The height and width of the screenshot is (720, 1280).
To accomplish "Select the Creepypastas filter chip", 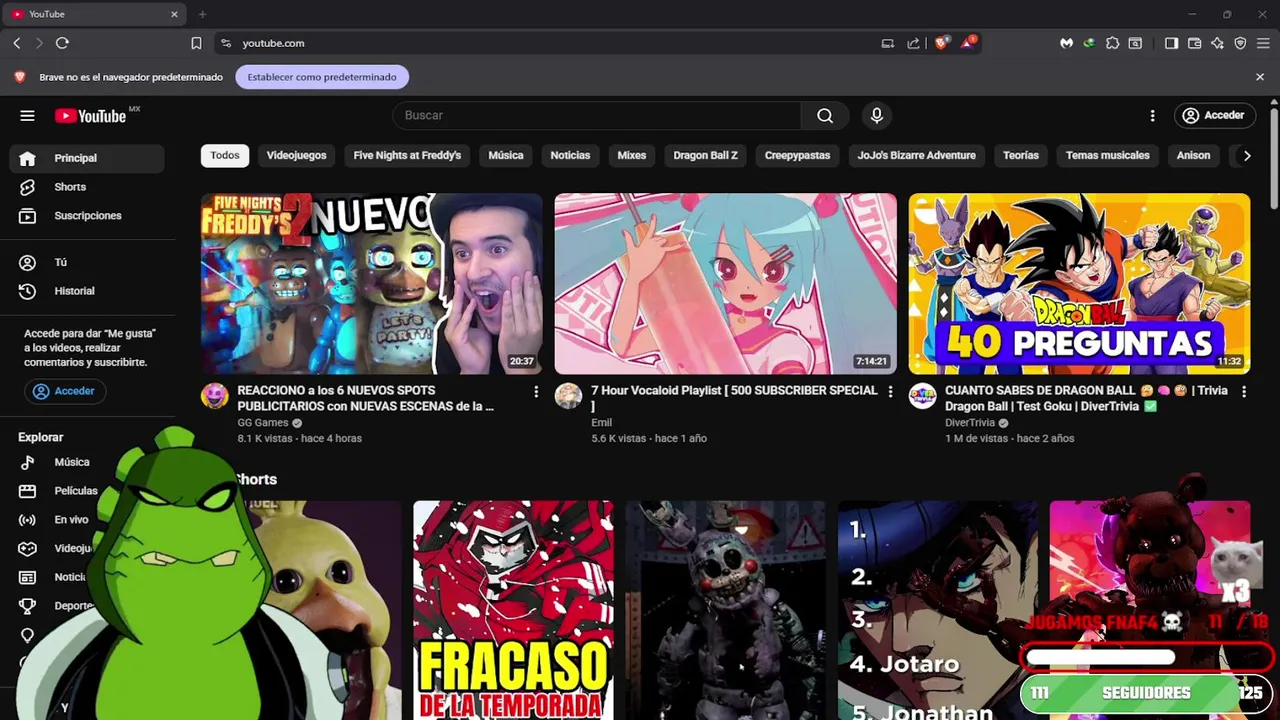I will tap(797, 155).
